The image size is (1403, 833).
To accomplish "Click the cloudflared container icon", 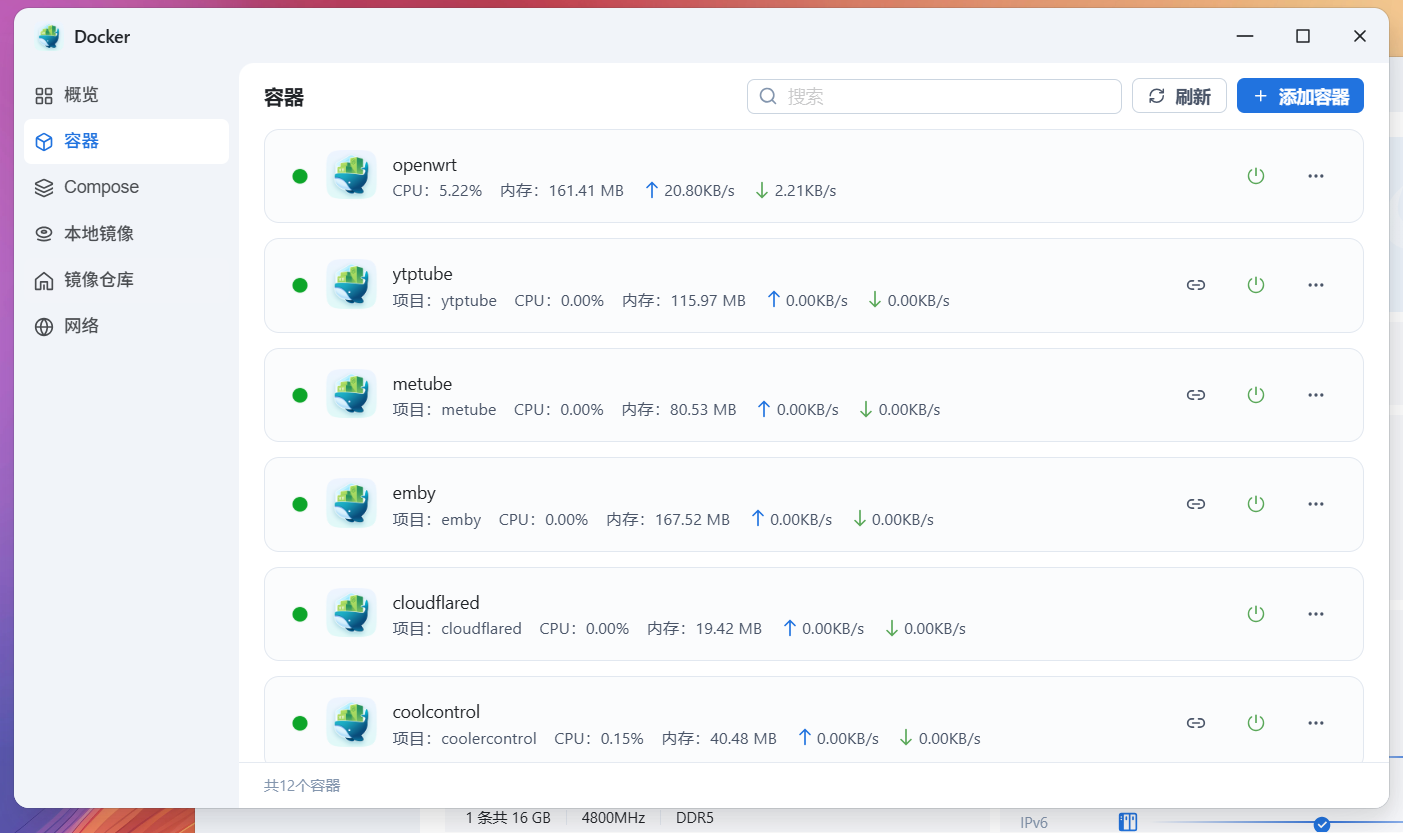I will click(351, 613).
